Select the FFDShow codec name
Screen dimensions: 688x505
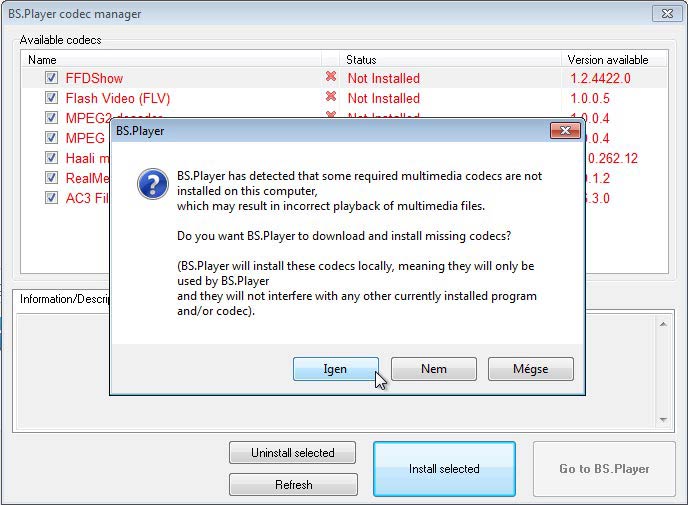pyautogui.click(x=94, y=78)
